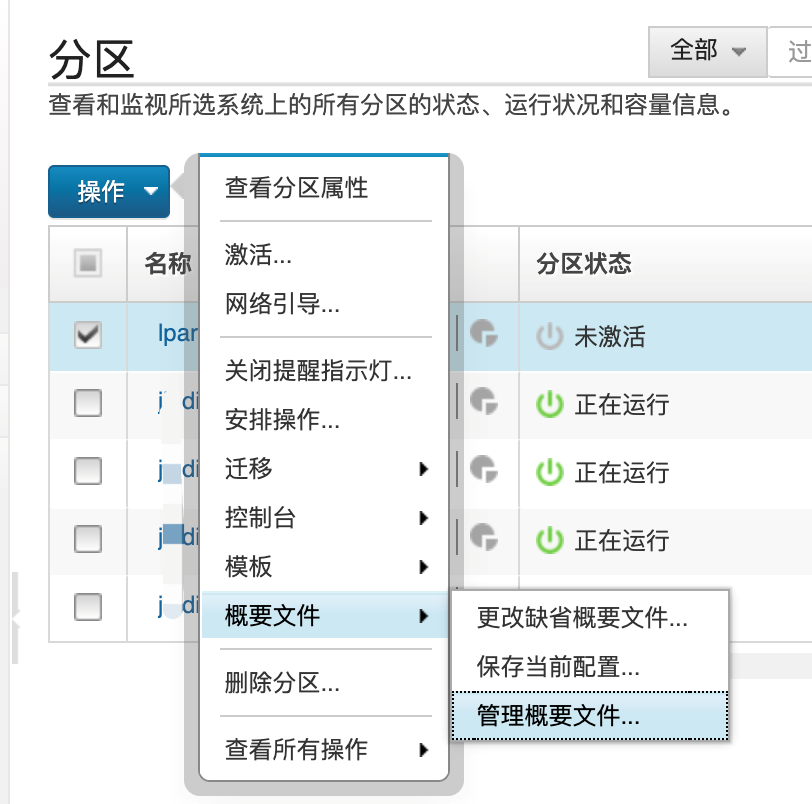Select 管理概要文件... from the submenu
This screenshot has width=812, height=804.
pyautogui.click(x=559, y=716)
